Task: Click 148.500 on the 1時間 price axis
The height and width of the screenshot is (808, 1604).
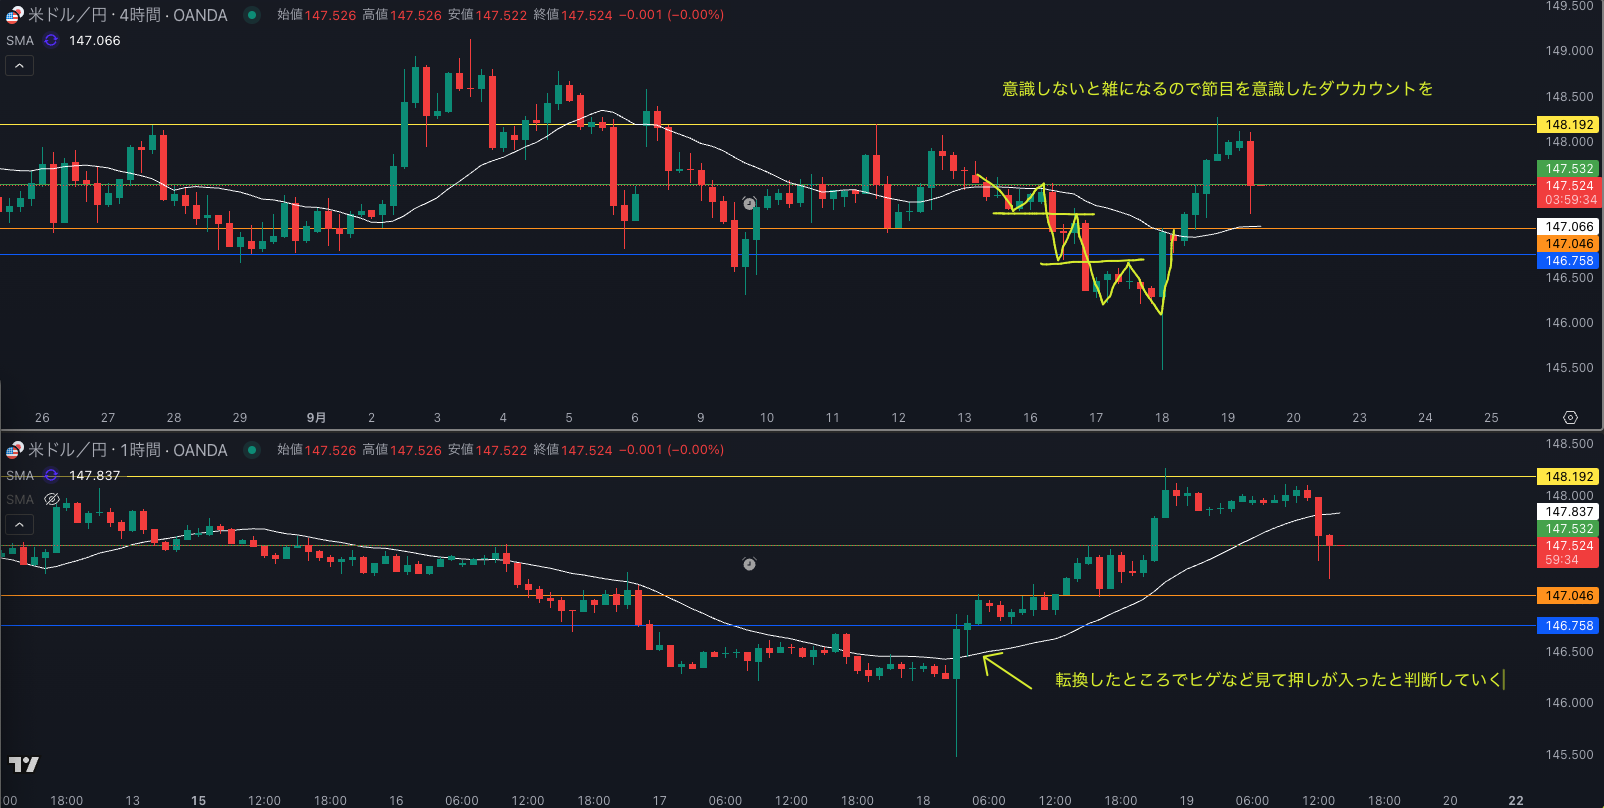Action: pos(1569,443)
